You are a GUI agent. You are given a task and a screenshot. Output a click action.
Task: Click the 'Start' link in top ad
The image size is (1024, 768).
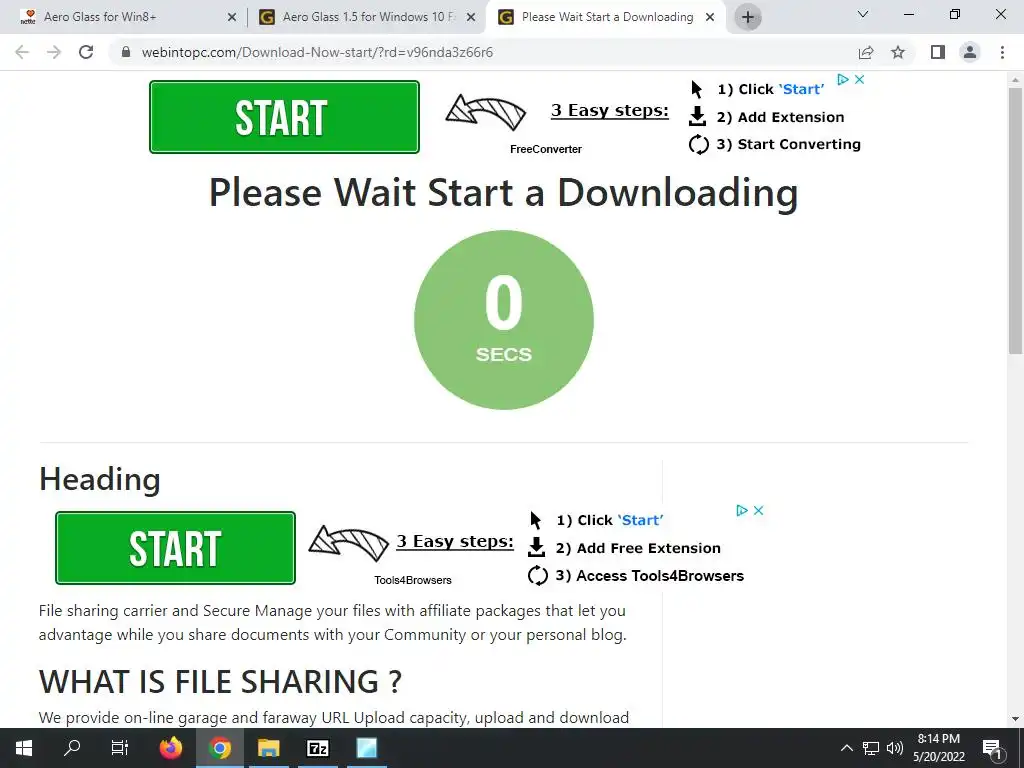pyautogui.click(x=801, y=89)
